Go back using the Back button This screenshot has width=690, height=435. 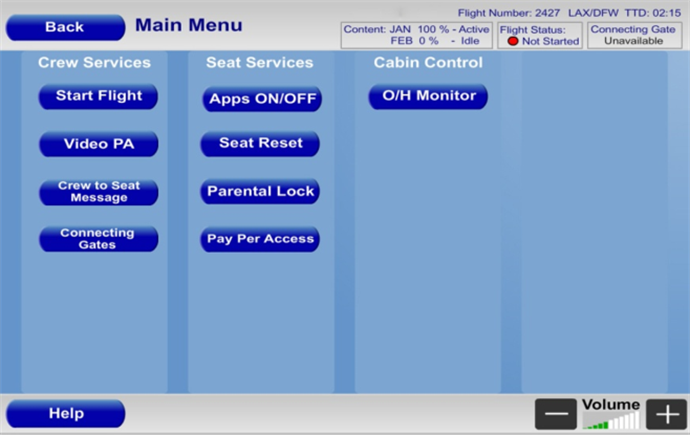tap(65, 27)
